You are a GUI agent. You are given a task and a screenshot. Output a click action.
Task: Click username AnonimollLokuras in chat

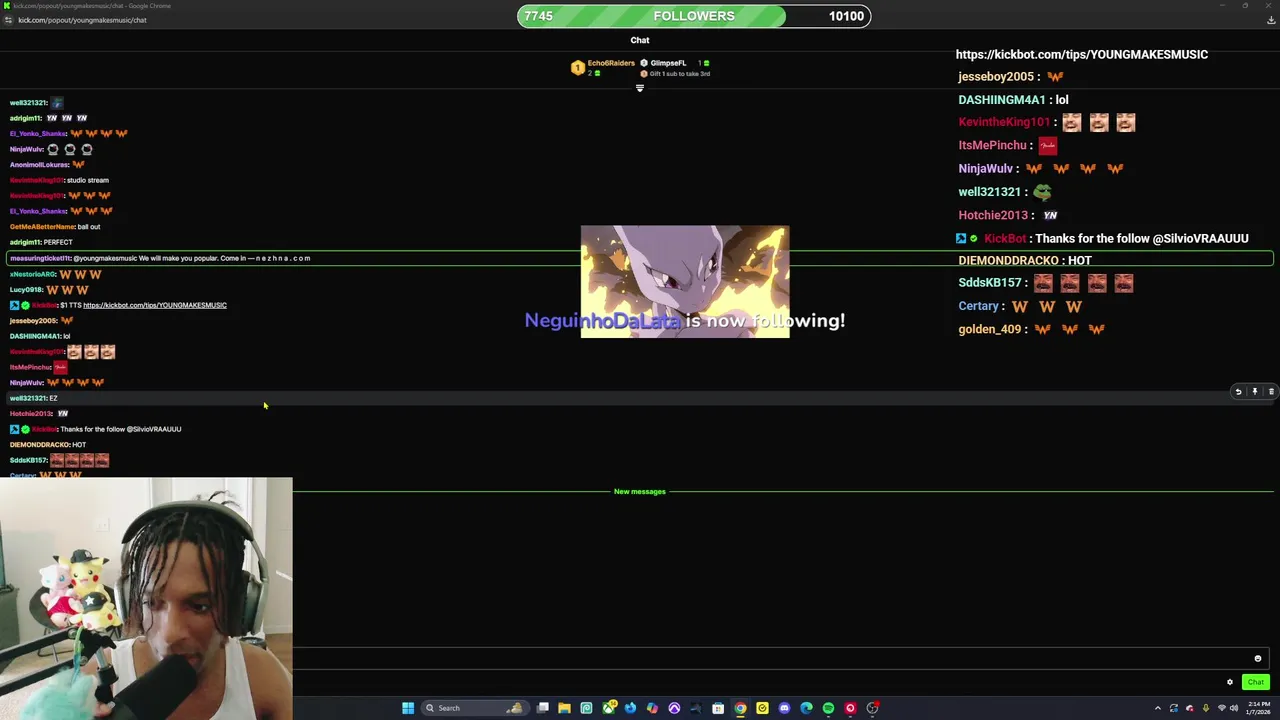[x=39, y=165]
